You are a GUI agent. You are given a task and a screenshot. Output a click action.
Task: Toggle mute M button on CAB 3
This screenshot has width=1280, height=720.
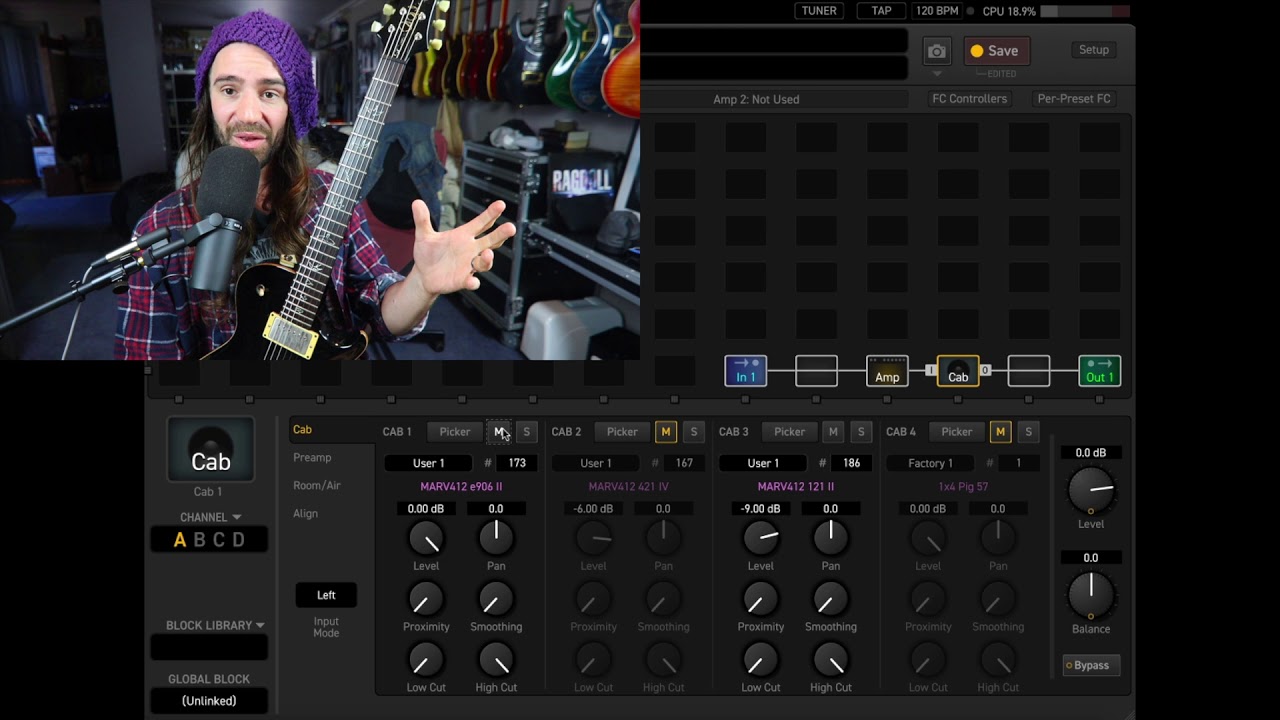833,432
